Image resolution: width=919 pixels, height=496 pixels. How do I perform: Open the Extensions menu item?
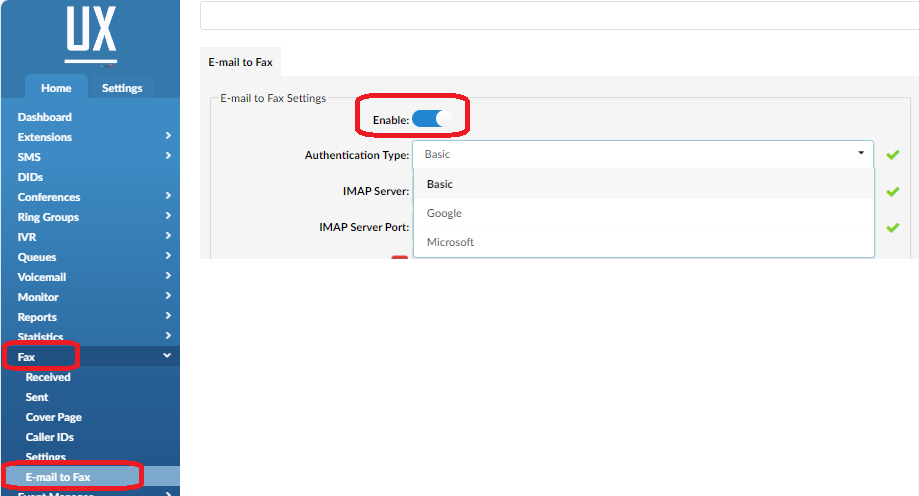pos(45,137)
